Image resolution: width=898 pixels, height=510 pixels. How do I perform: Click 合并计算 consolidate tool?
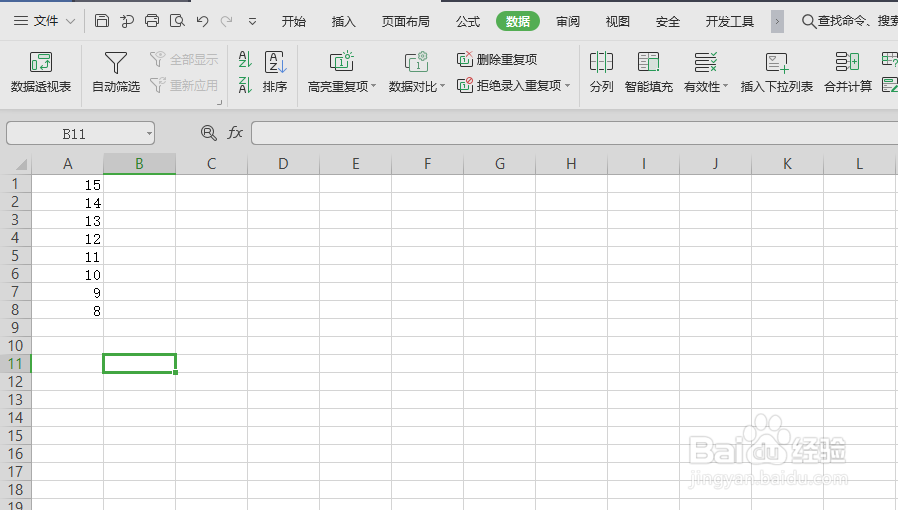[x=848, y=72]
